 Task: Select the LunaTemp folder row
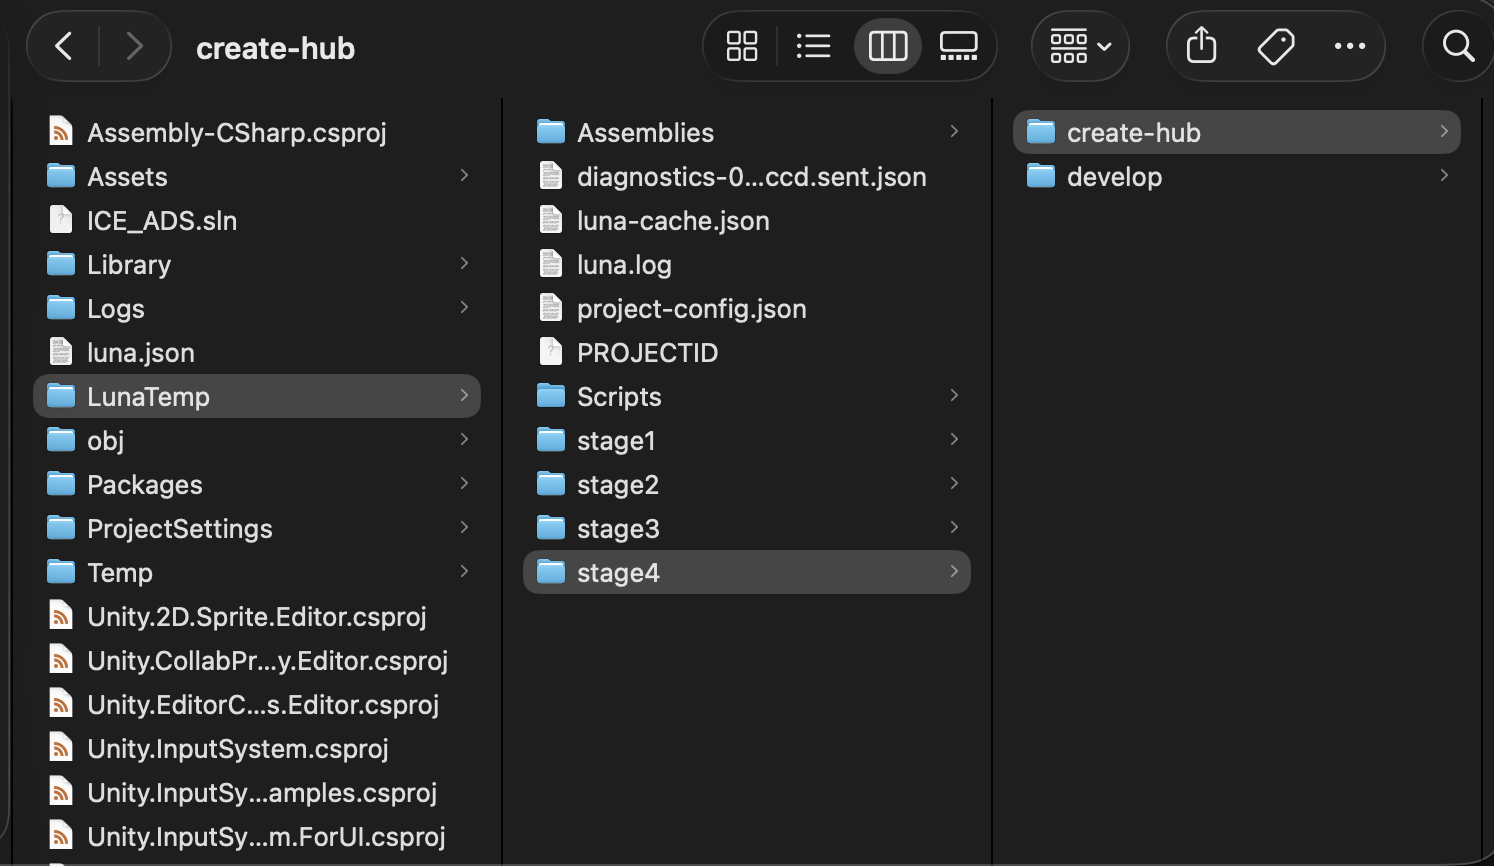pos(257,396)
